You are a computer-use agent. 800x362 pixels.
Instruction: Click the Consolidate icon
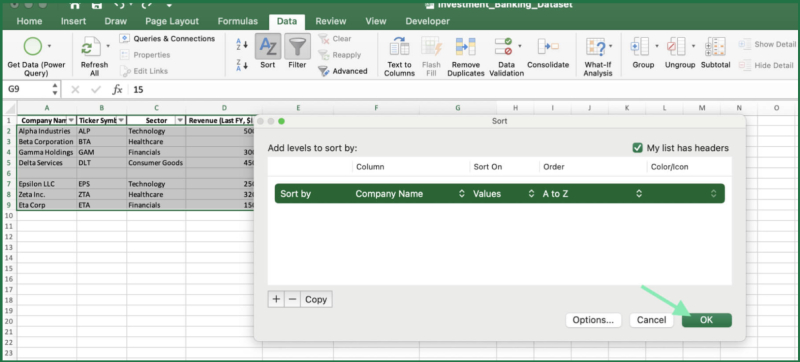(x=548, y=46)
